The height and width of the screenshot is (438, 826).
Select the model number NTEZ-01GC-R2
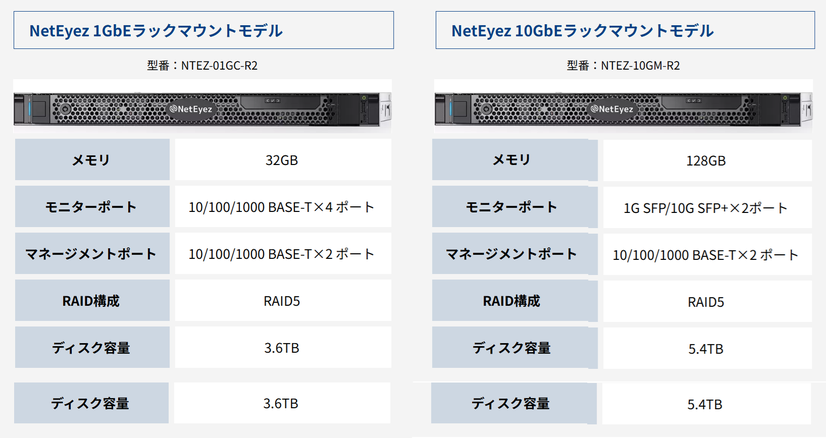[x=219, y=66]
